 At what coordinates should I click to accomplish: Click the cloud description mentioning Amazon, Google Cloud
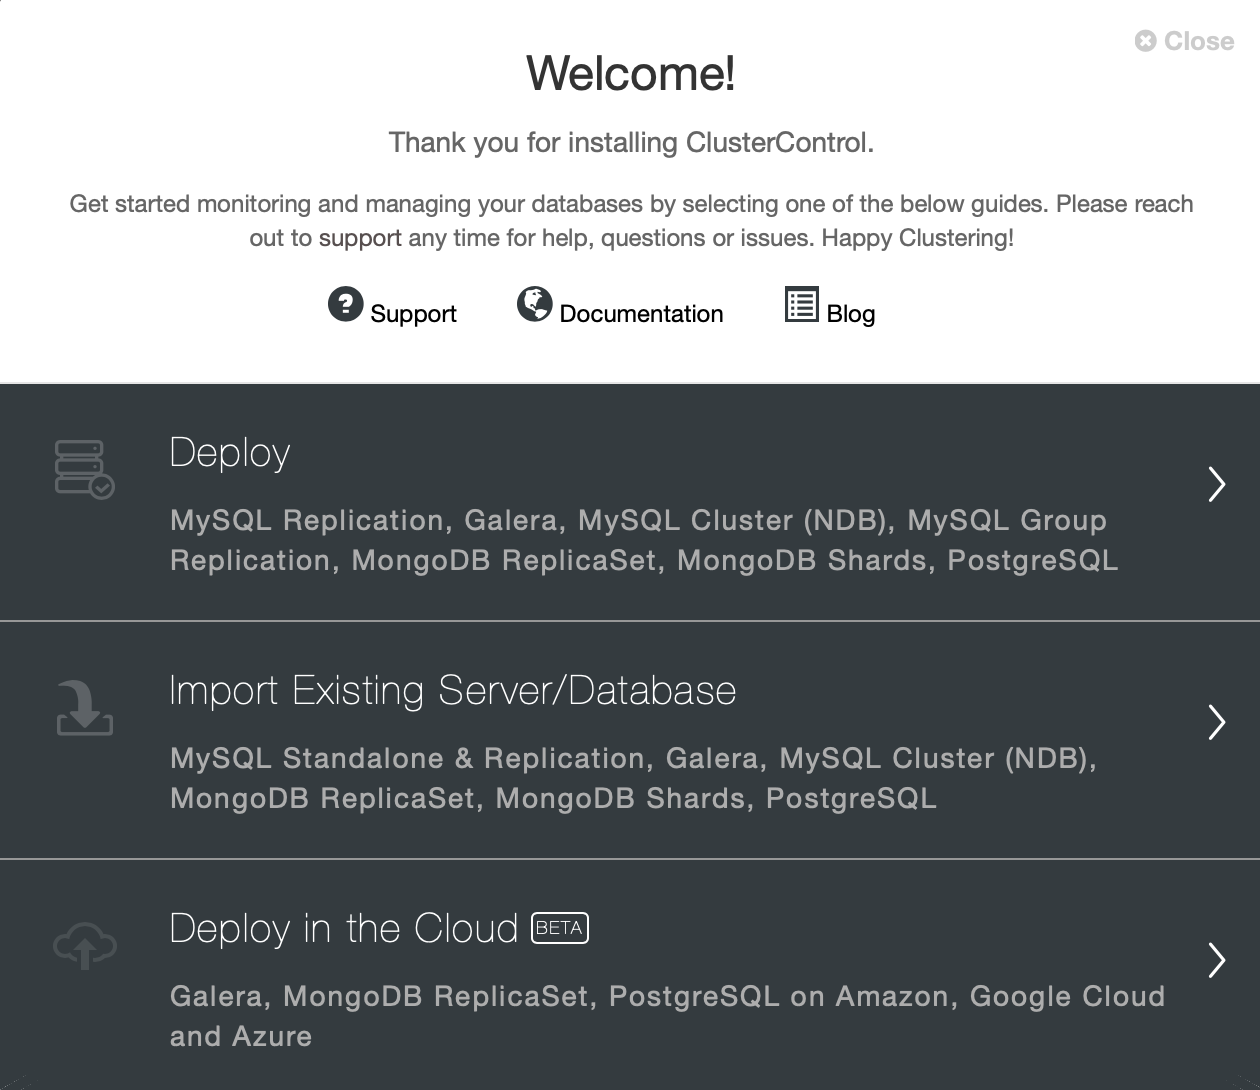[667, 1016]
